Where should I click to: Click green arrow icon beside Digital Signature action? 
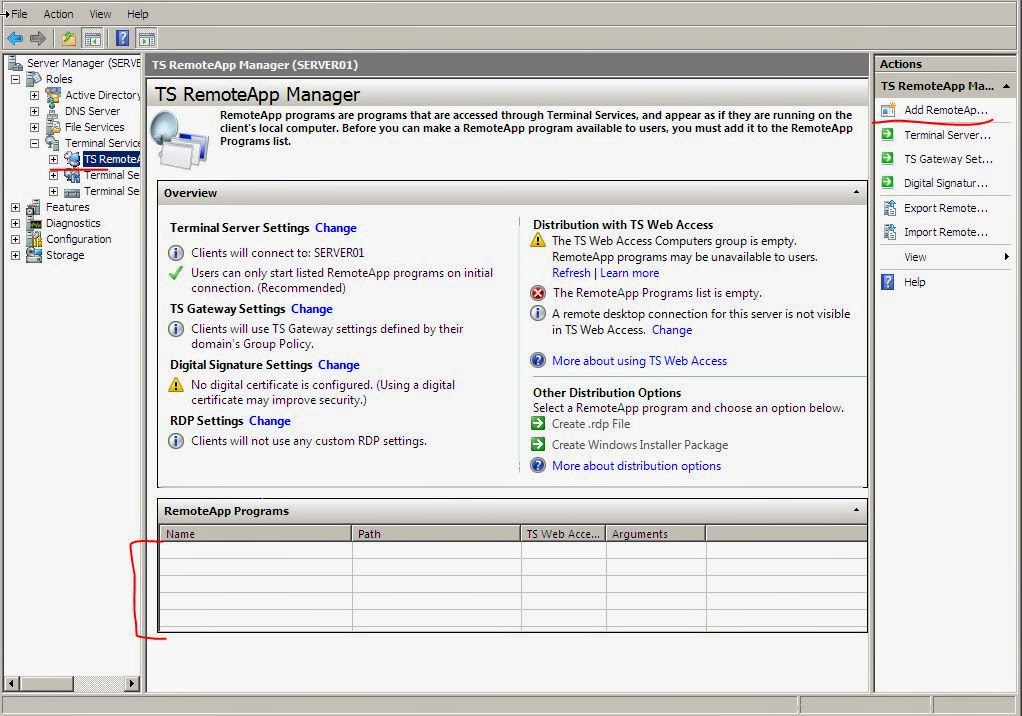(888, 182)
